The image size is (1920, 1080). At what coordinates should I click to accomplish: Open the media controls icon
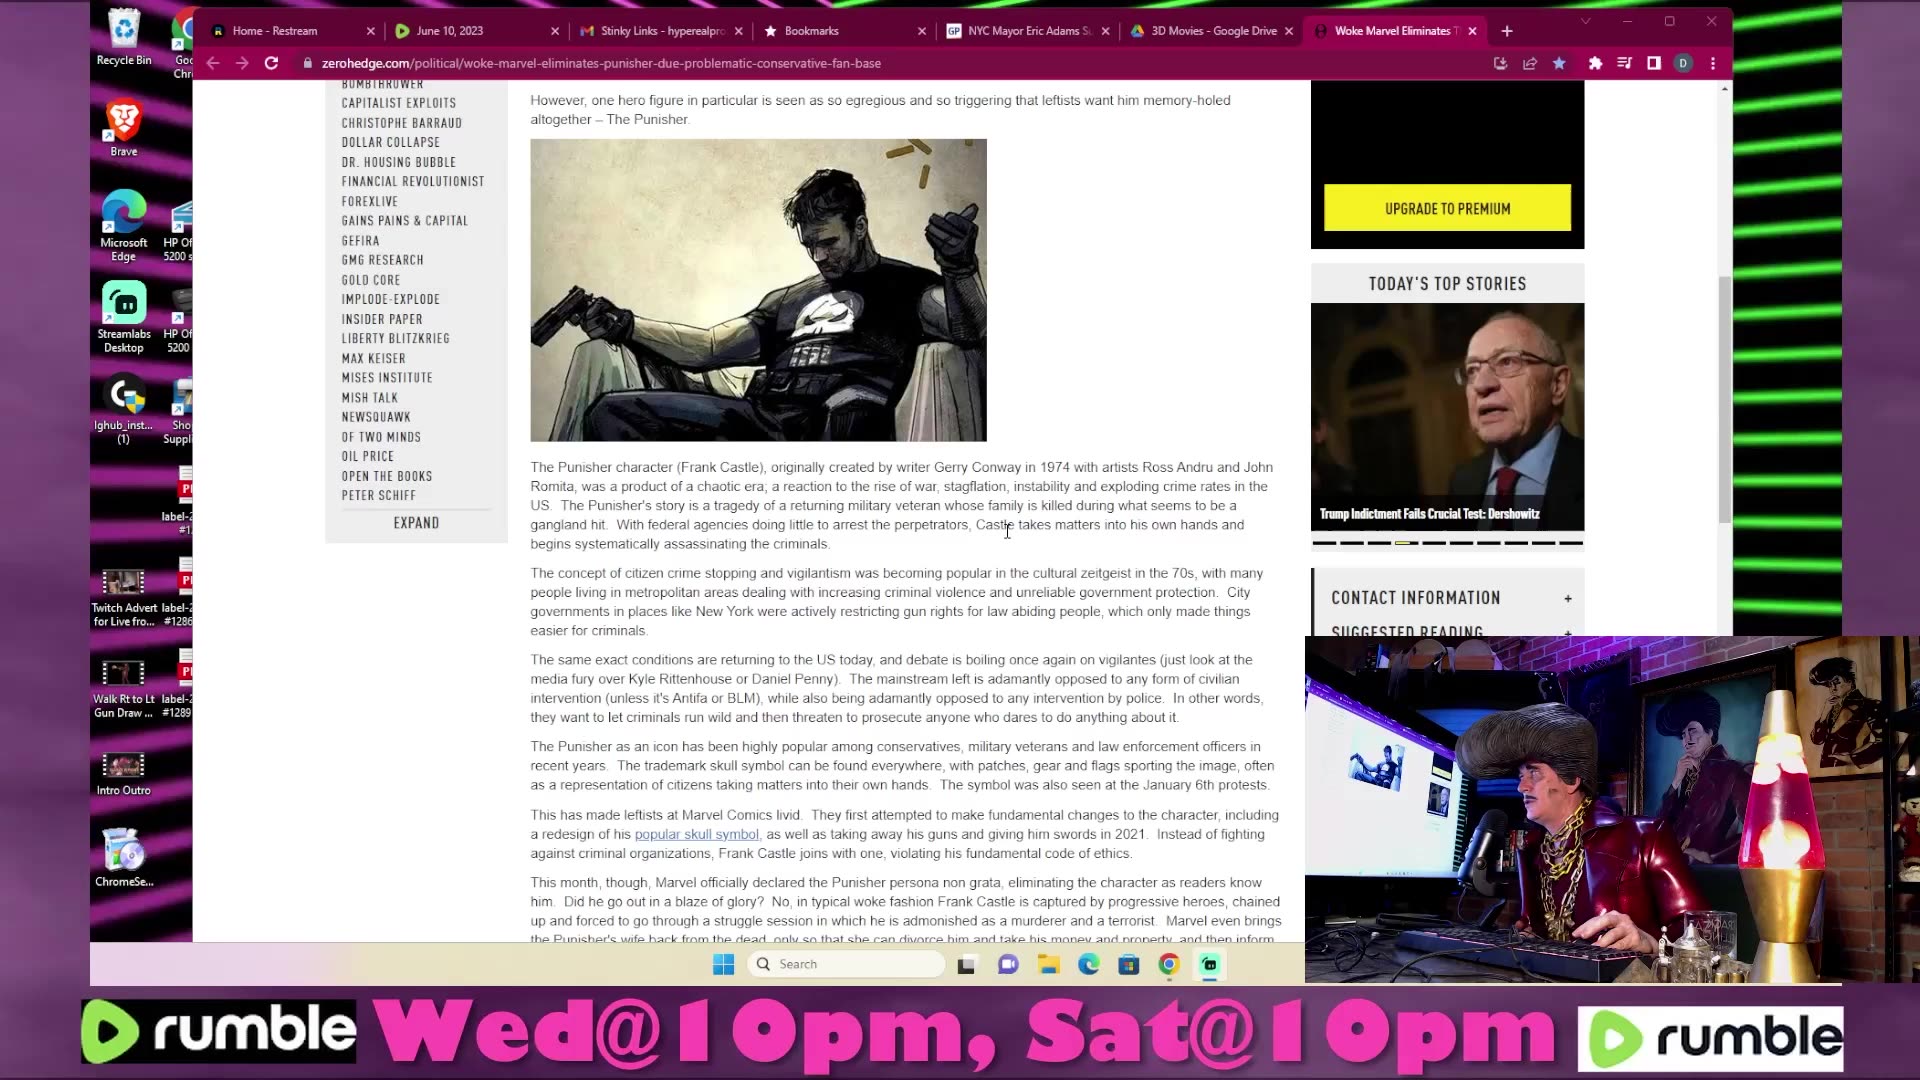click(x=1624, y=63)
